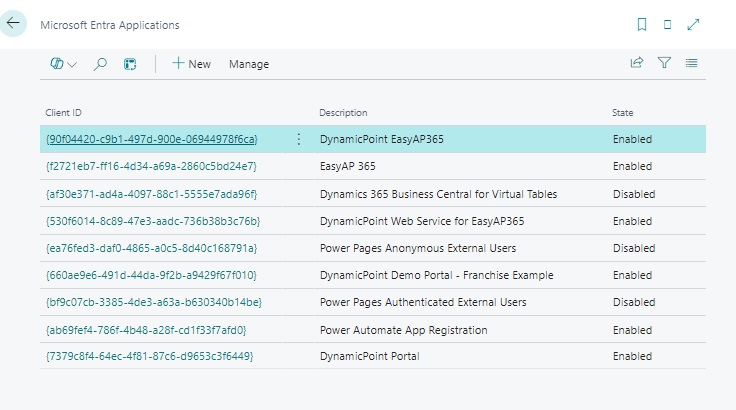
Task: Click Disabled state of Anonymous External Users
Action: (634, 248)
